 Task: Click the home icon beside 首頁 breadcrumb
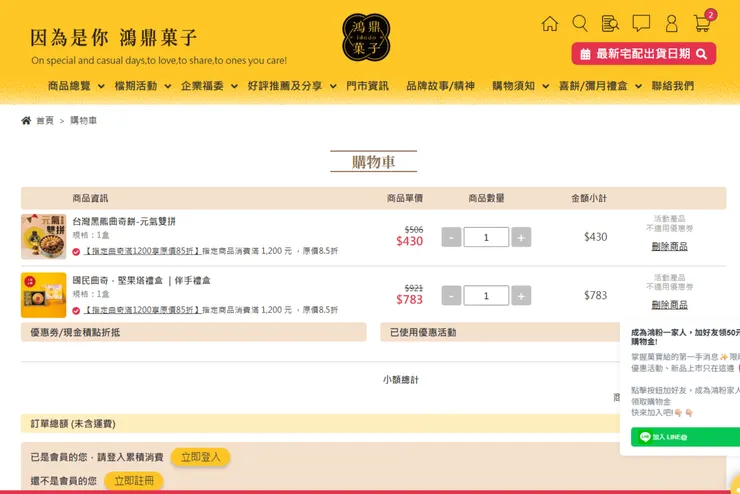26,120
